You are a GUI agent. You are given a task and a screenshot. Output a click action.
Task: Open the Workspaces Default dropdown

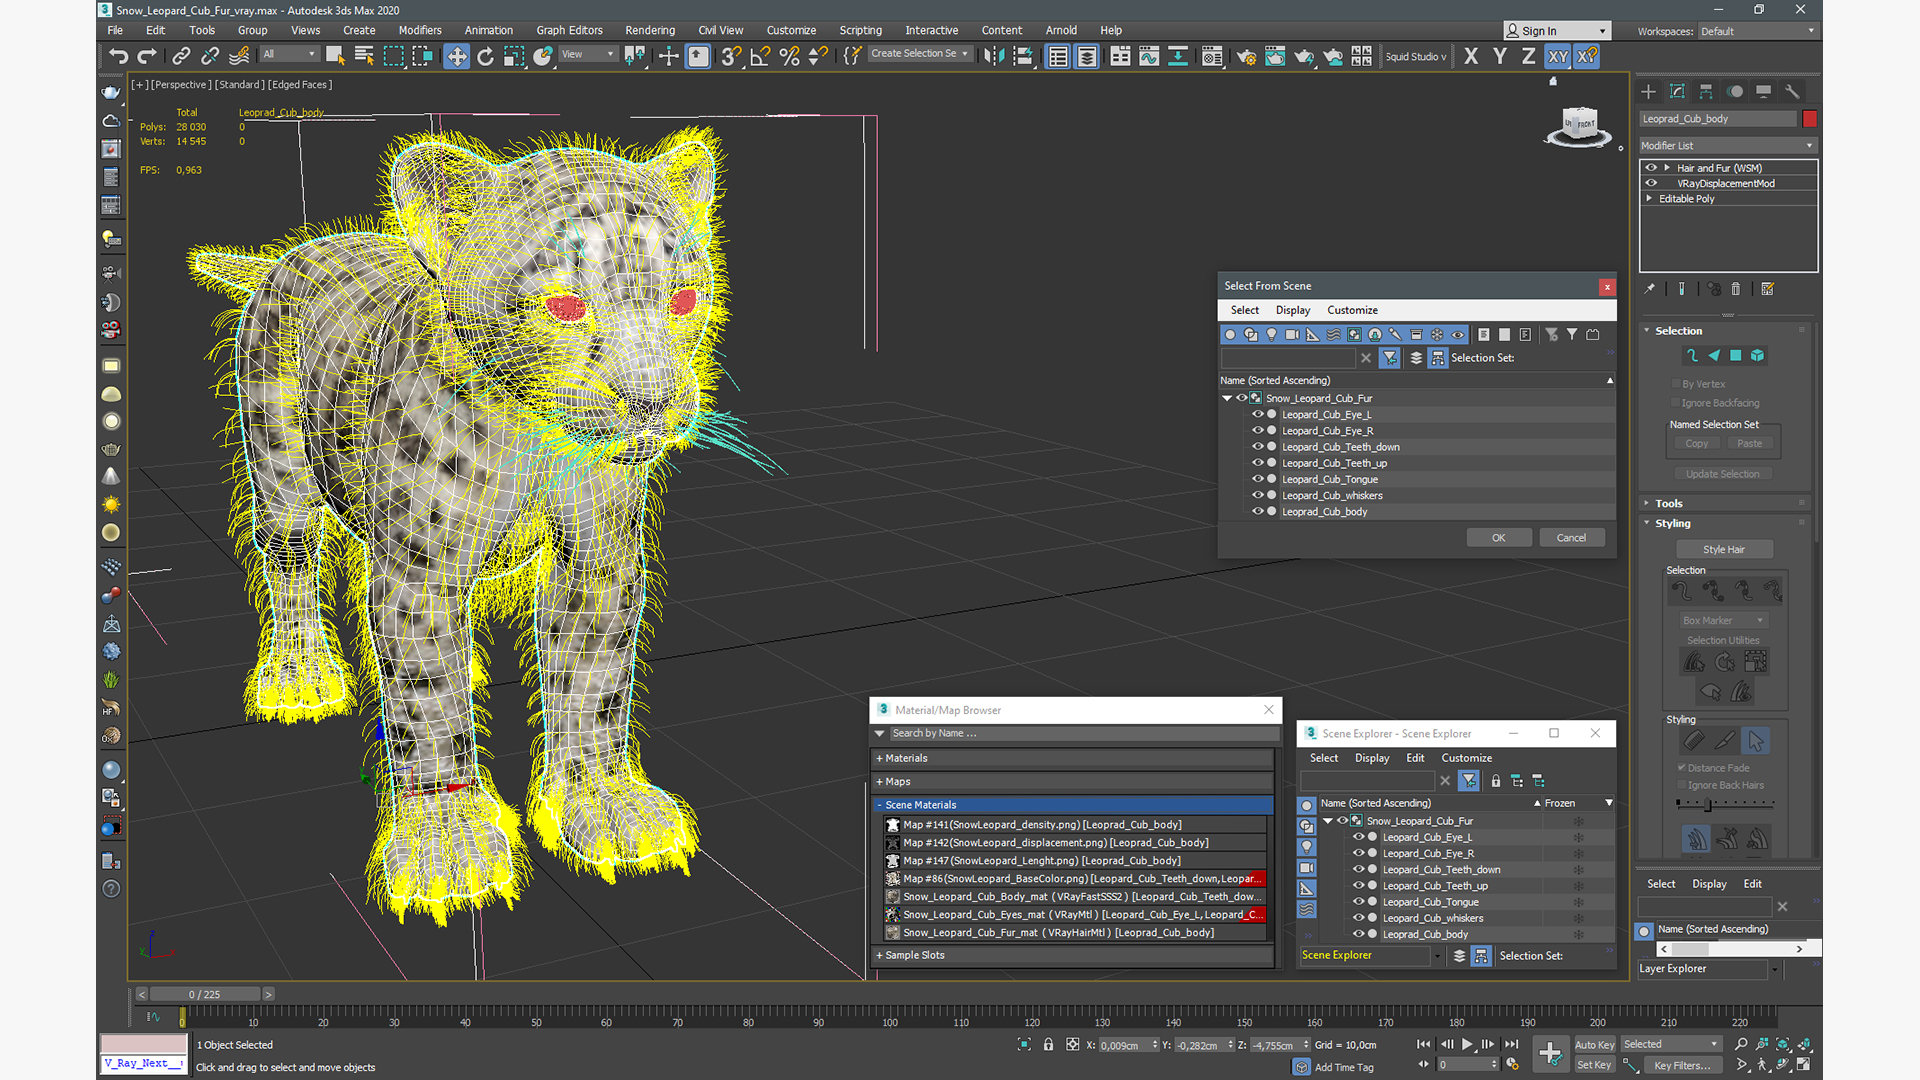click(x=1757, y=31)
